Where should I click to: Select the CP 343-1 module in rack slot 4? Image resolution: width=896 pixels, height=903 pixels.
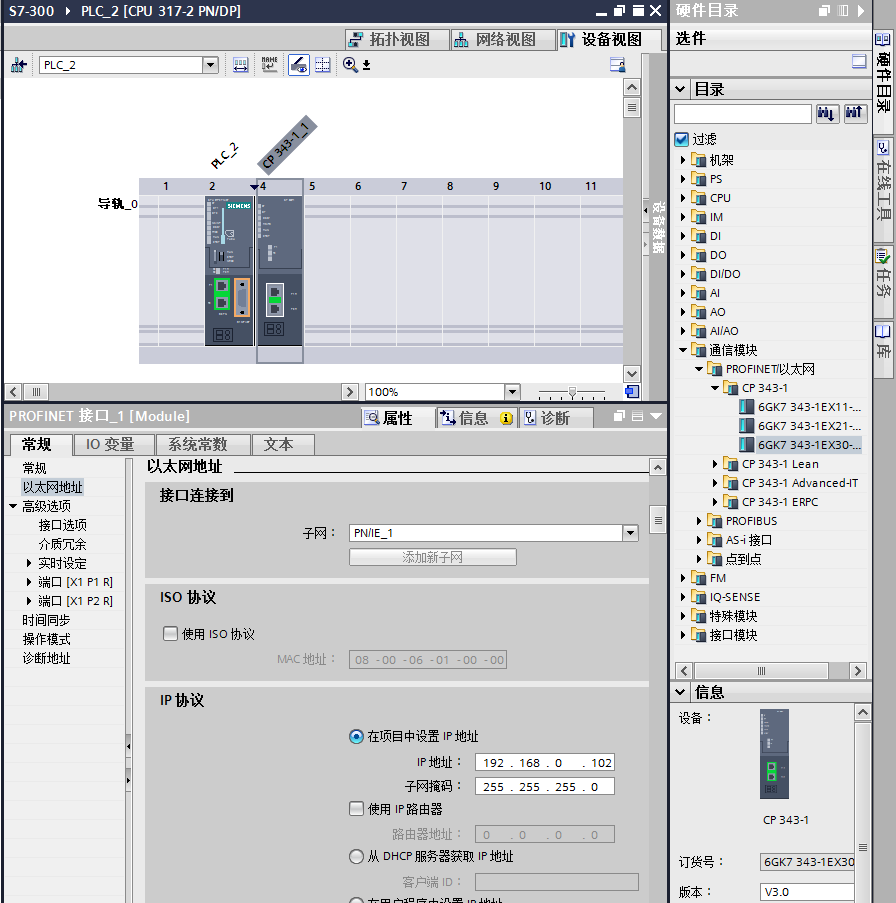point(279,270)
